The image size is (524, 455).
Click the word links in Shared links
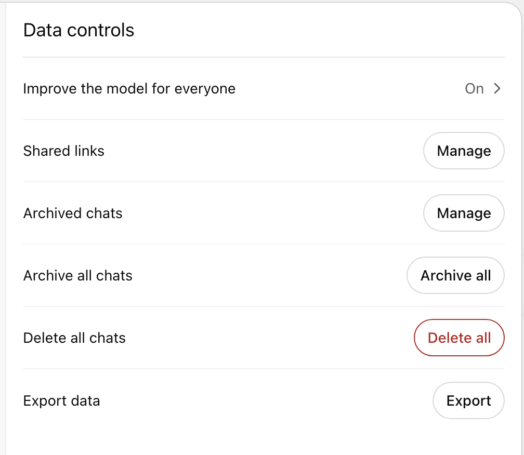click(x=89, y=151)
